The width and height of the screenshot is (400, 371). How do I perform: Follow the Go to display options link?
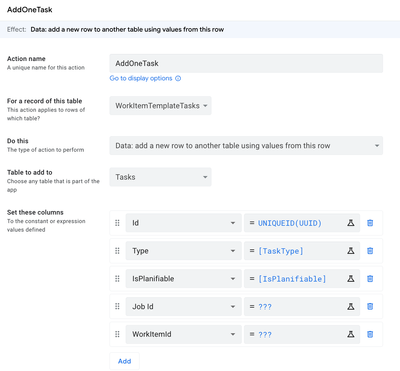point(141,78)
